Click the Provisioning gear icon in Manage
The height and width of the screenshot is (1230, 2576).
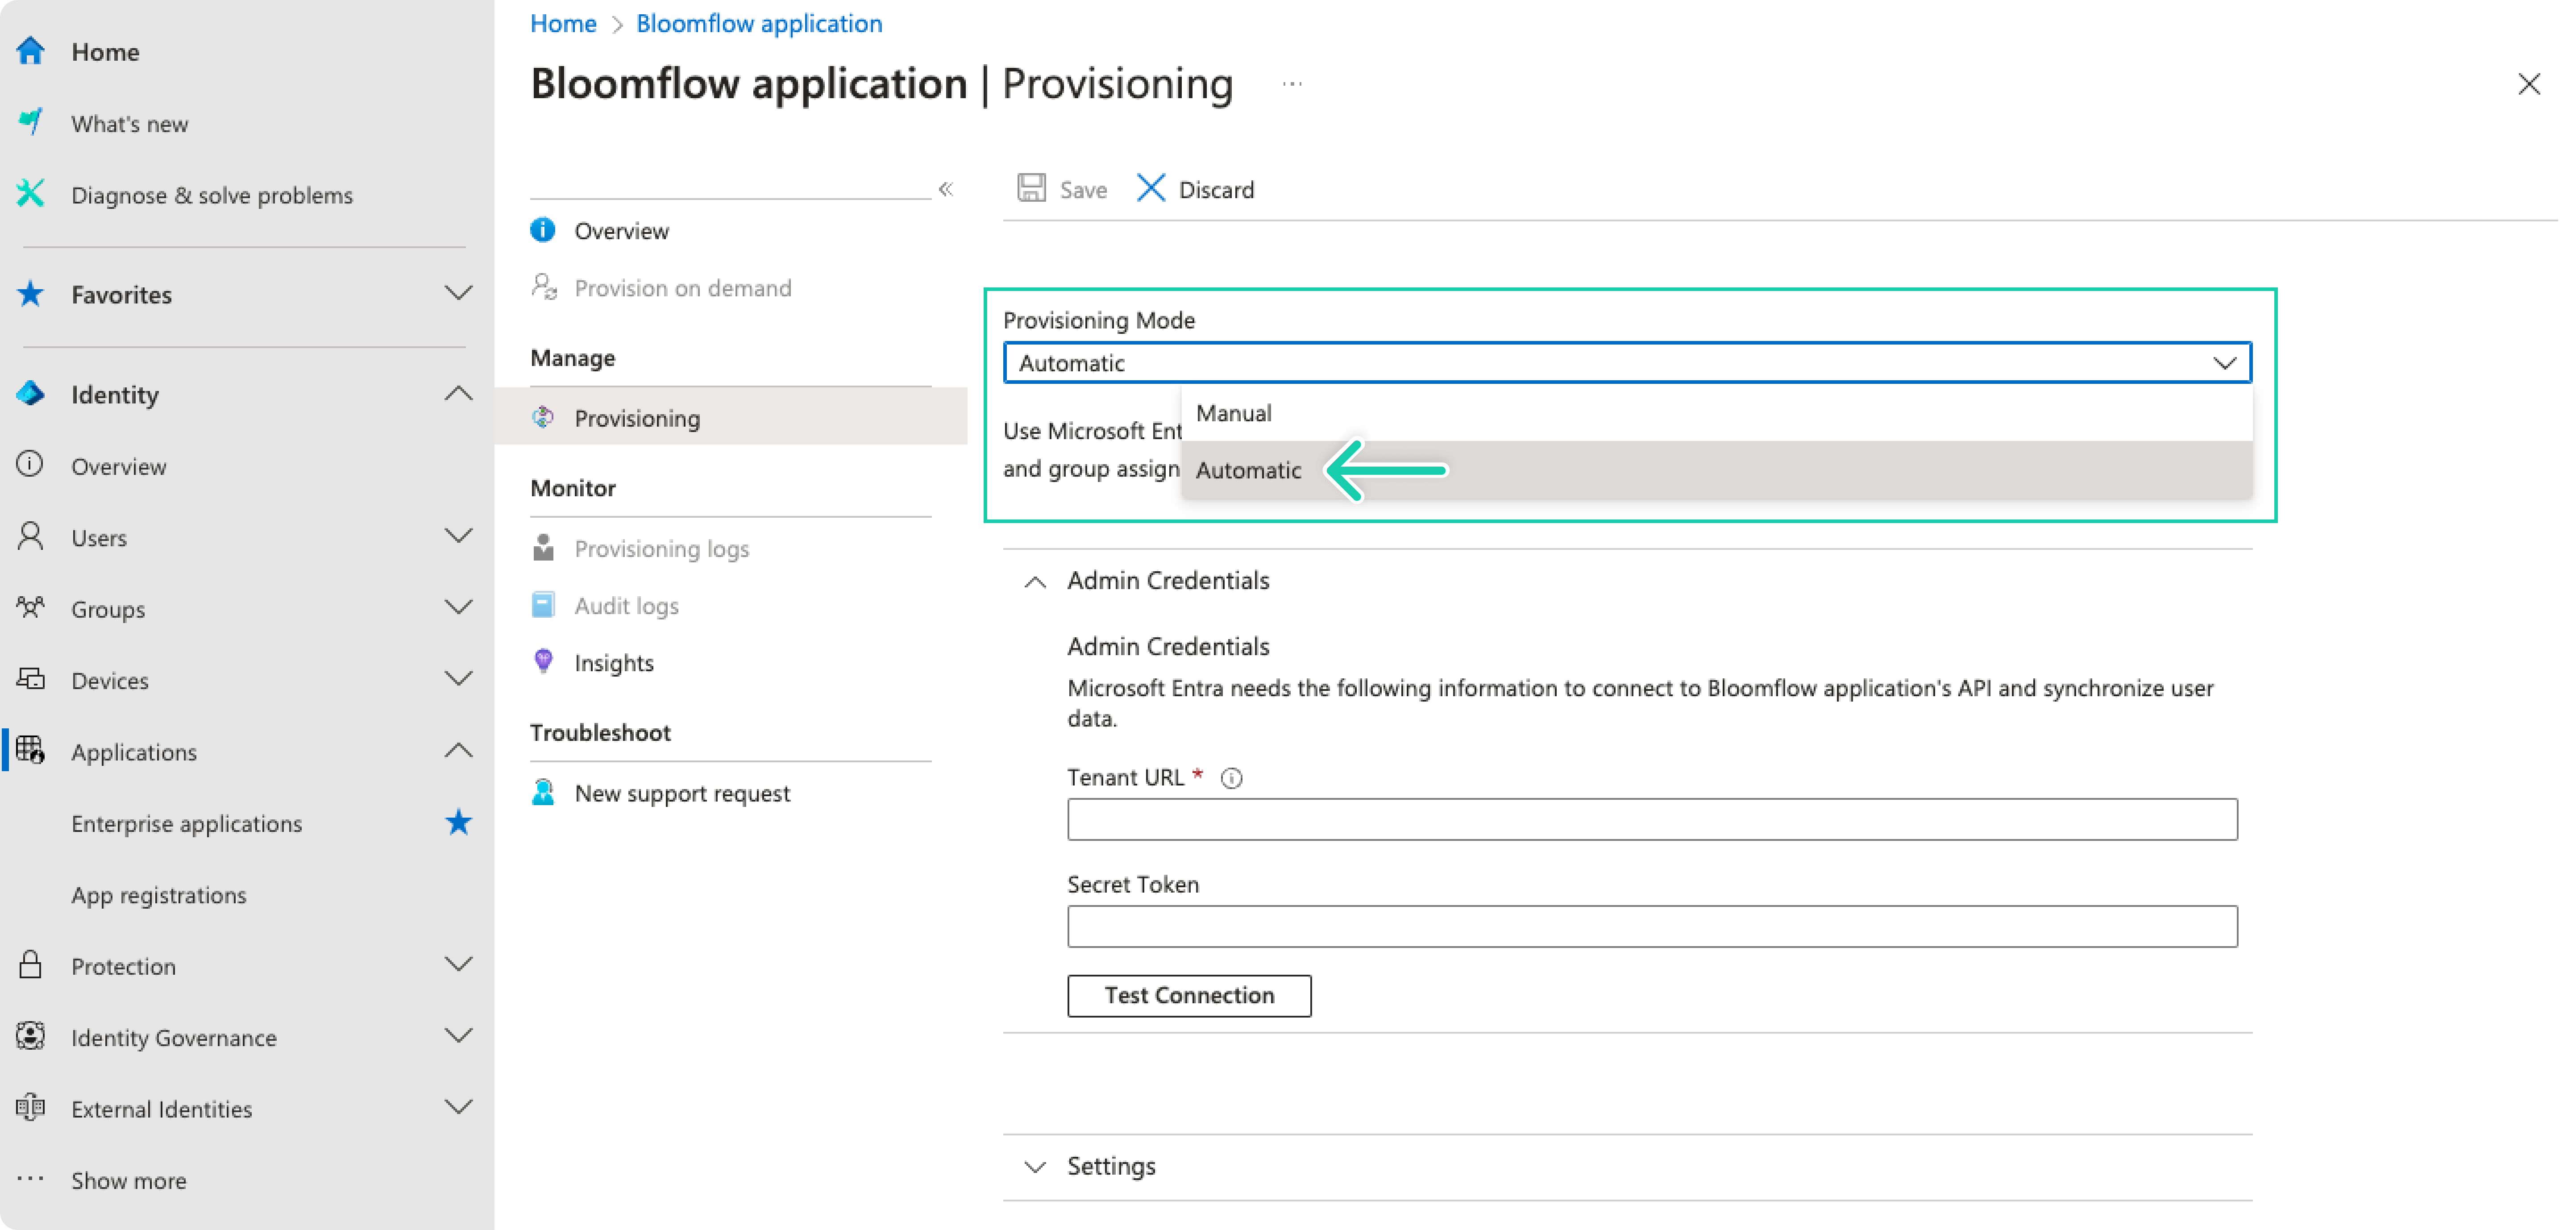pyautogui.click(x=543, y=417)
